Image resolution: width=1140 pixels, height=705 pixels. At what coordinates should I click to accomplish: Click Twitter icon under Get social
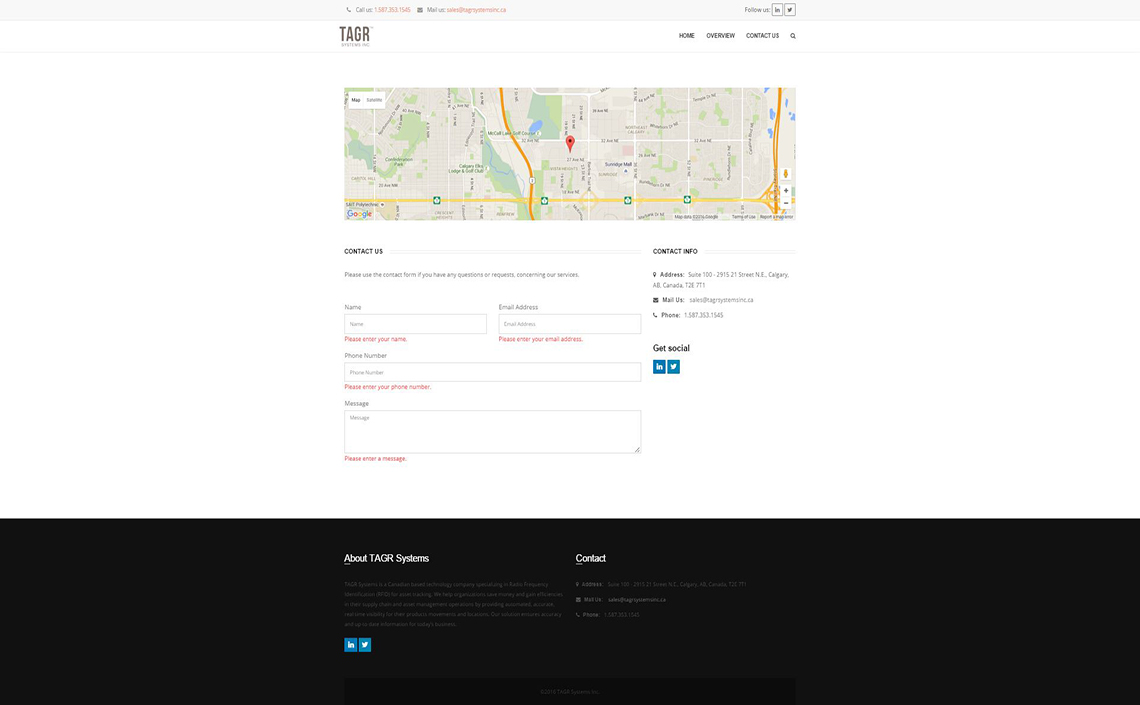(x=674, y=366)
